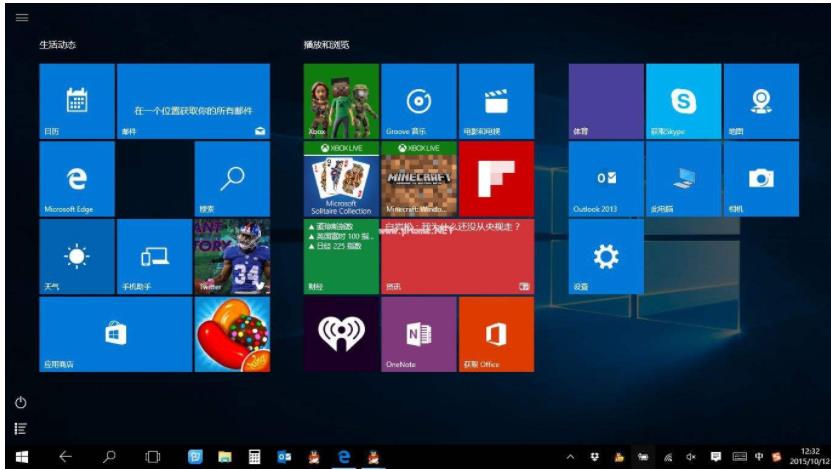Go back with the taskbar back arrow
The width and height of the screenshot is (831, 470).
(x=65, y=457)
